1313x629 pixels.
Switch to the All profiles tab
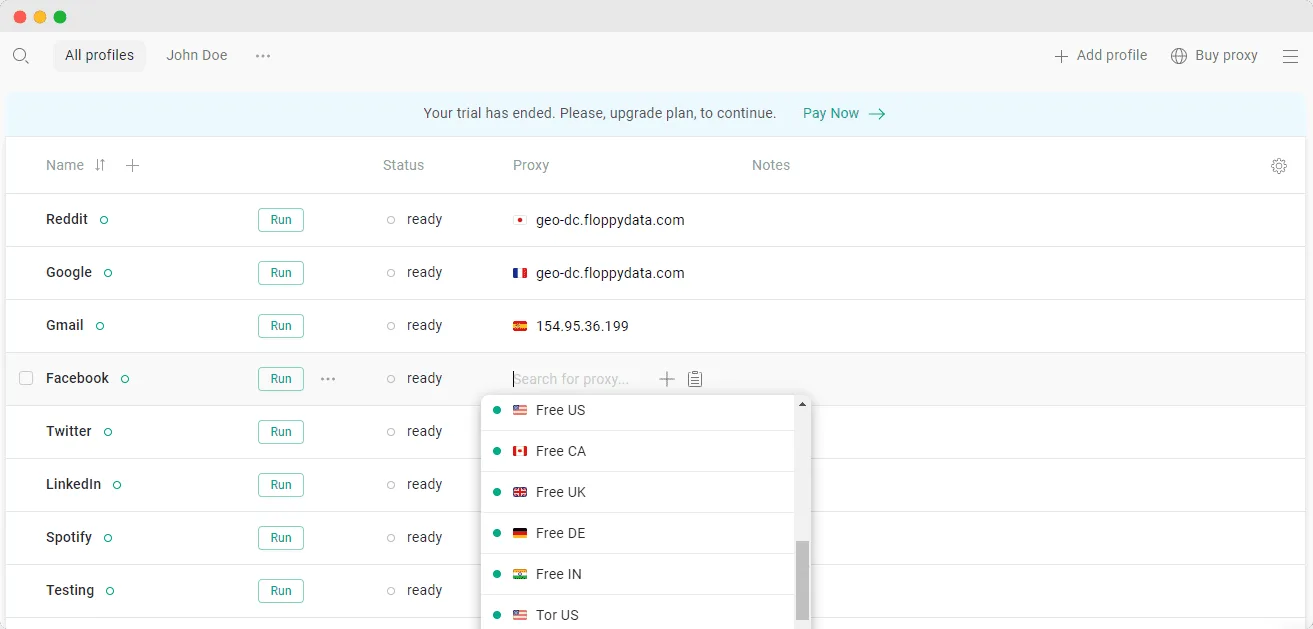(x=99, y=56)
